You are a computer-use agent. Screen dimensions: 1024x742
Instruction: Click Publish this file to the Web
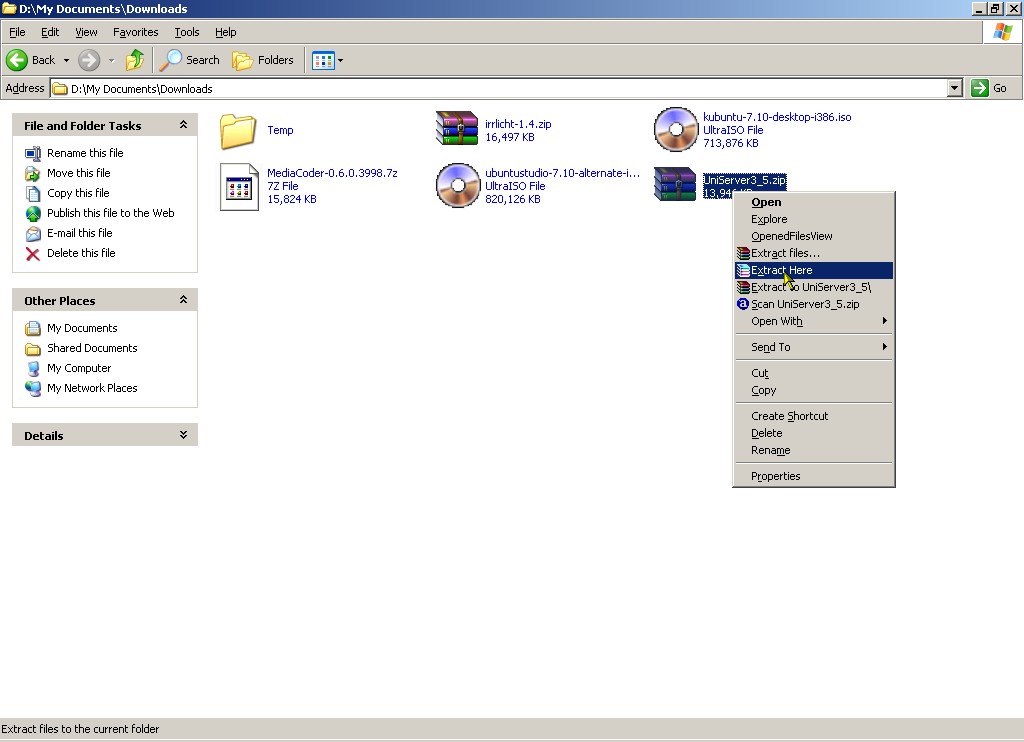[110, 213]
